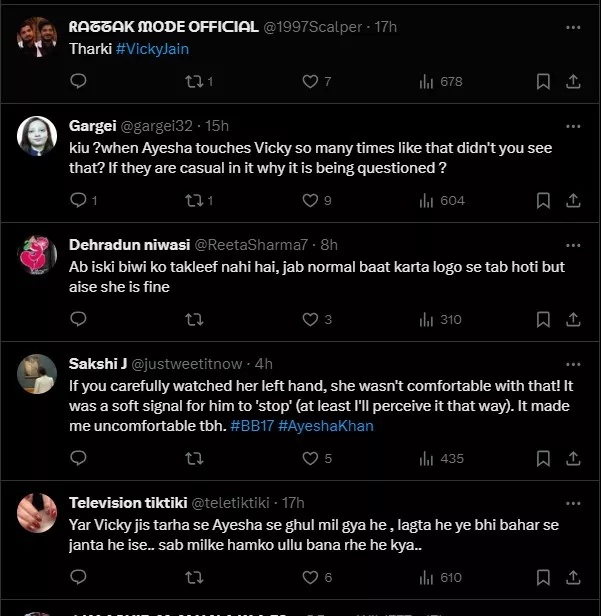Bookmark the RATTAK MODE OFFICIAL tweet
The image size is (601, 616).
[543, 81]
